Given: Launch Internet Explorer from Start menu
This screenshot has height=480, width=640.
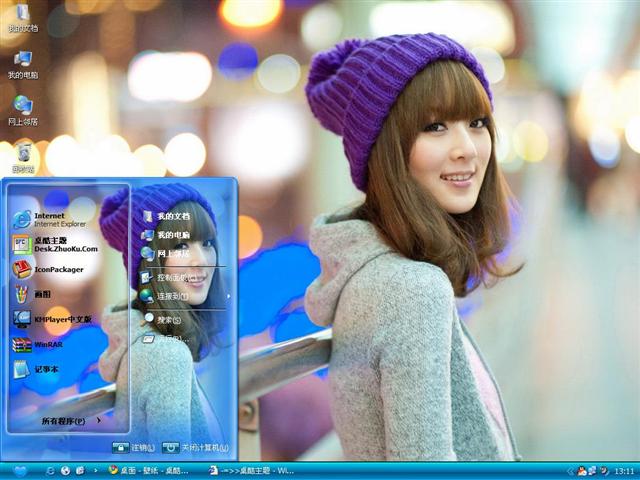Looking at the screenshot, I should tap(50, 220).
